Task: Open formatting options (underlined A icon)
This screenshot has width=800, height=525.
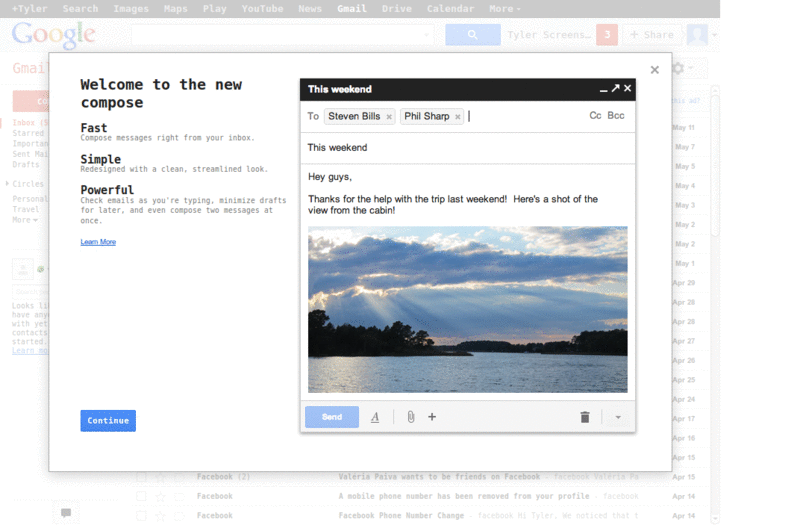Action: click(x=375, y=417)
